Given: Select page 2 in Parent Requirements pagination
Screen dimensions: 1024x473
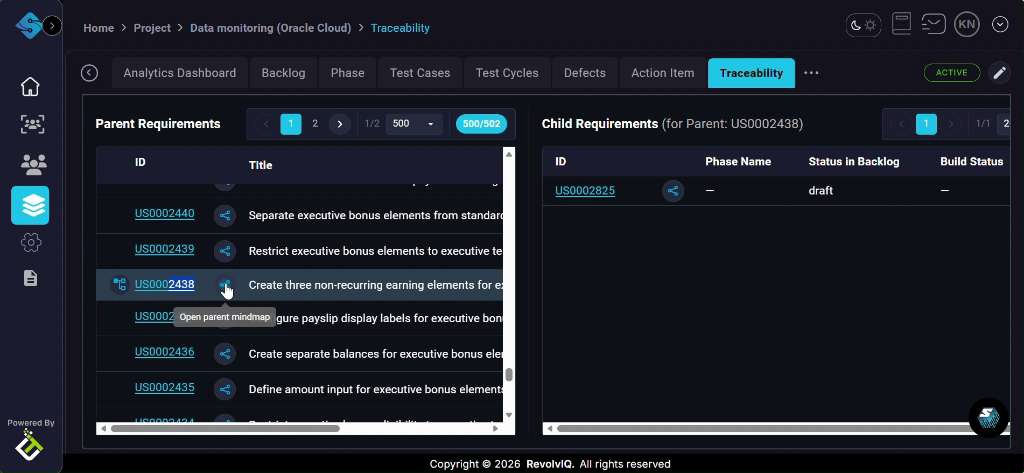Looking at the screenshot, I should [315, 123].
